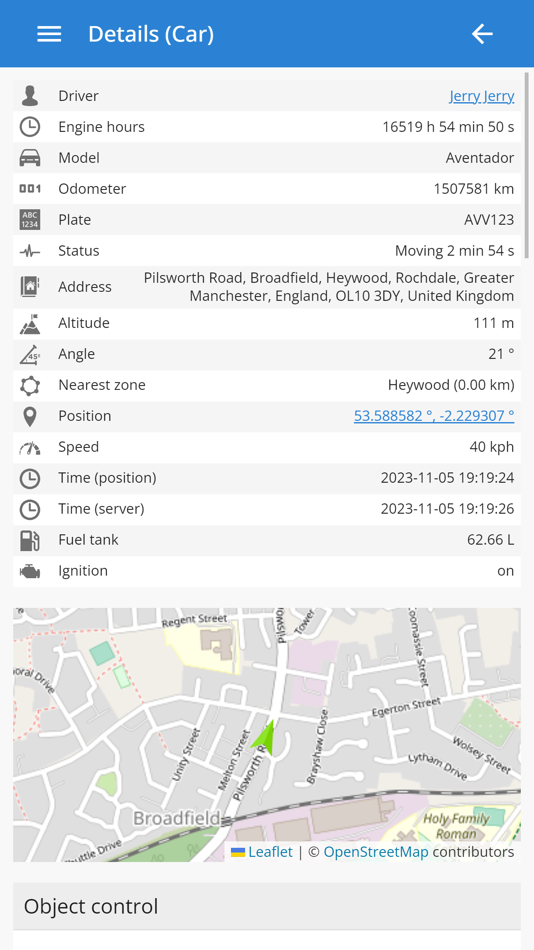The width and height of the screenshot is (534, 950).
Task: Click the fuel tank value 62.66 L
Action: click(490, 539)
